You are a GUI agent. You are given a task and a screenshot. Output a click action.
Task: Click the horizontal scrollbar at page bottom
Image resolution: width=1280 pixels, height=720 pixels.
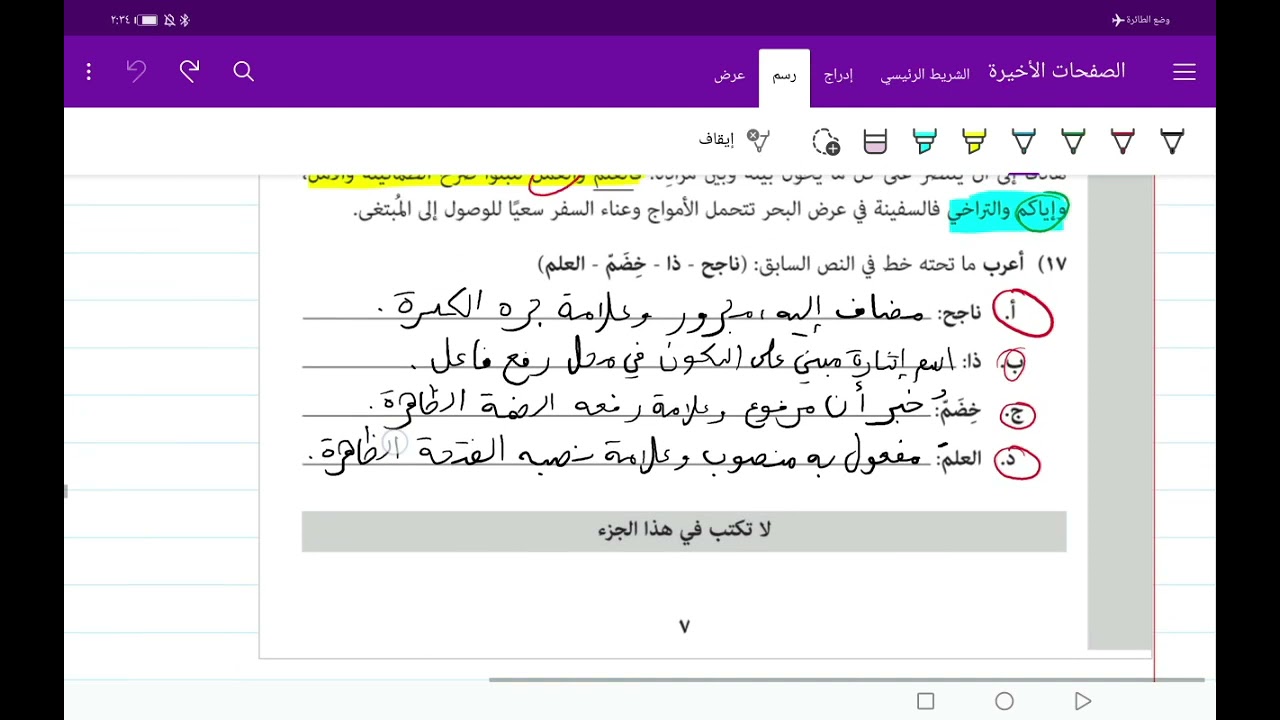[x=846, y=680]
